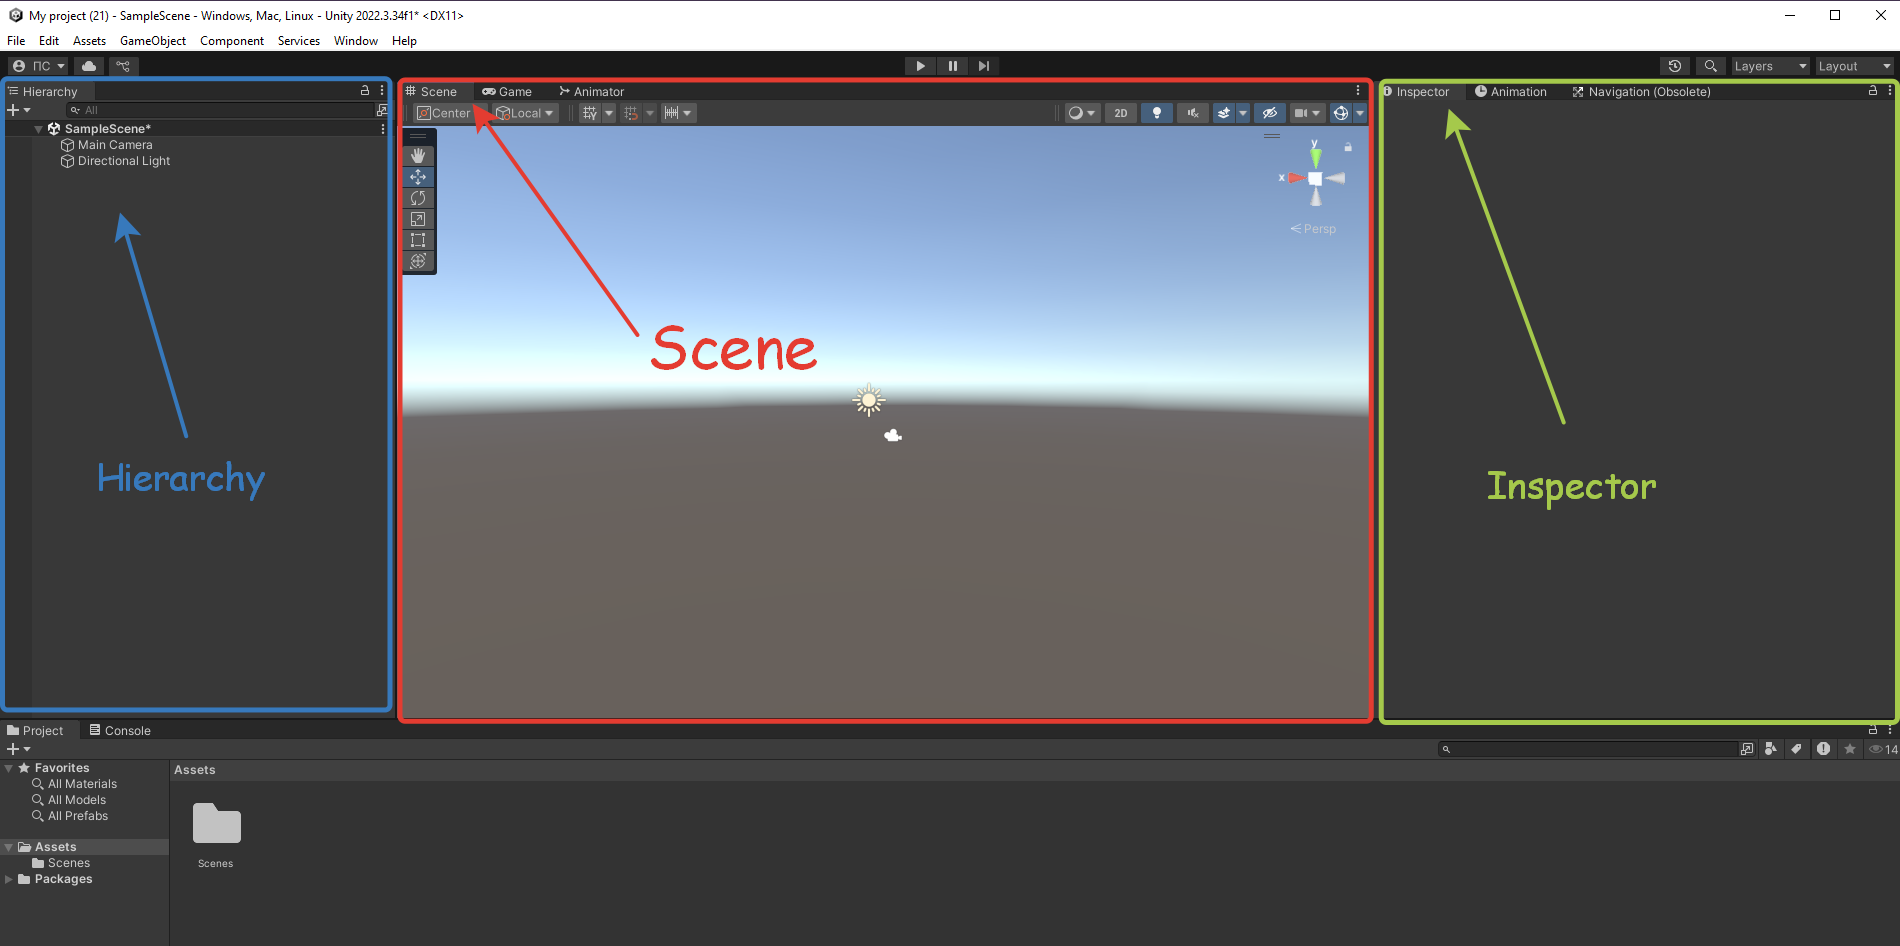1900x946 pixels.
Task: Select the Move tool in Scene toolbar
Action: pyautogui.click(x=418, y=177)
